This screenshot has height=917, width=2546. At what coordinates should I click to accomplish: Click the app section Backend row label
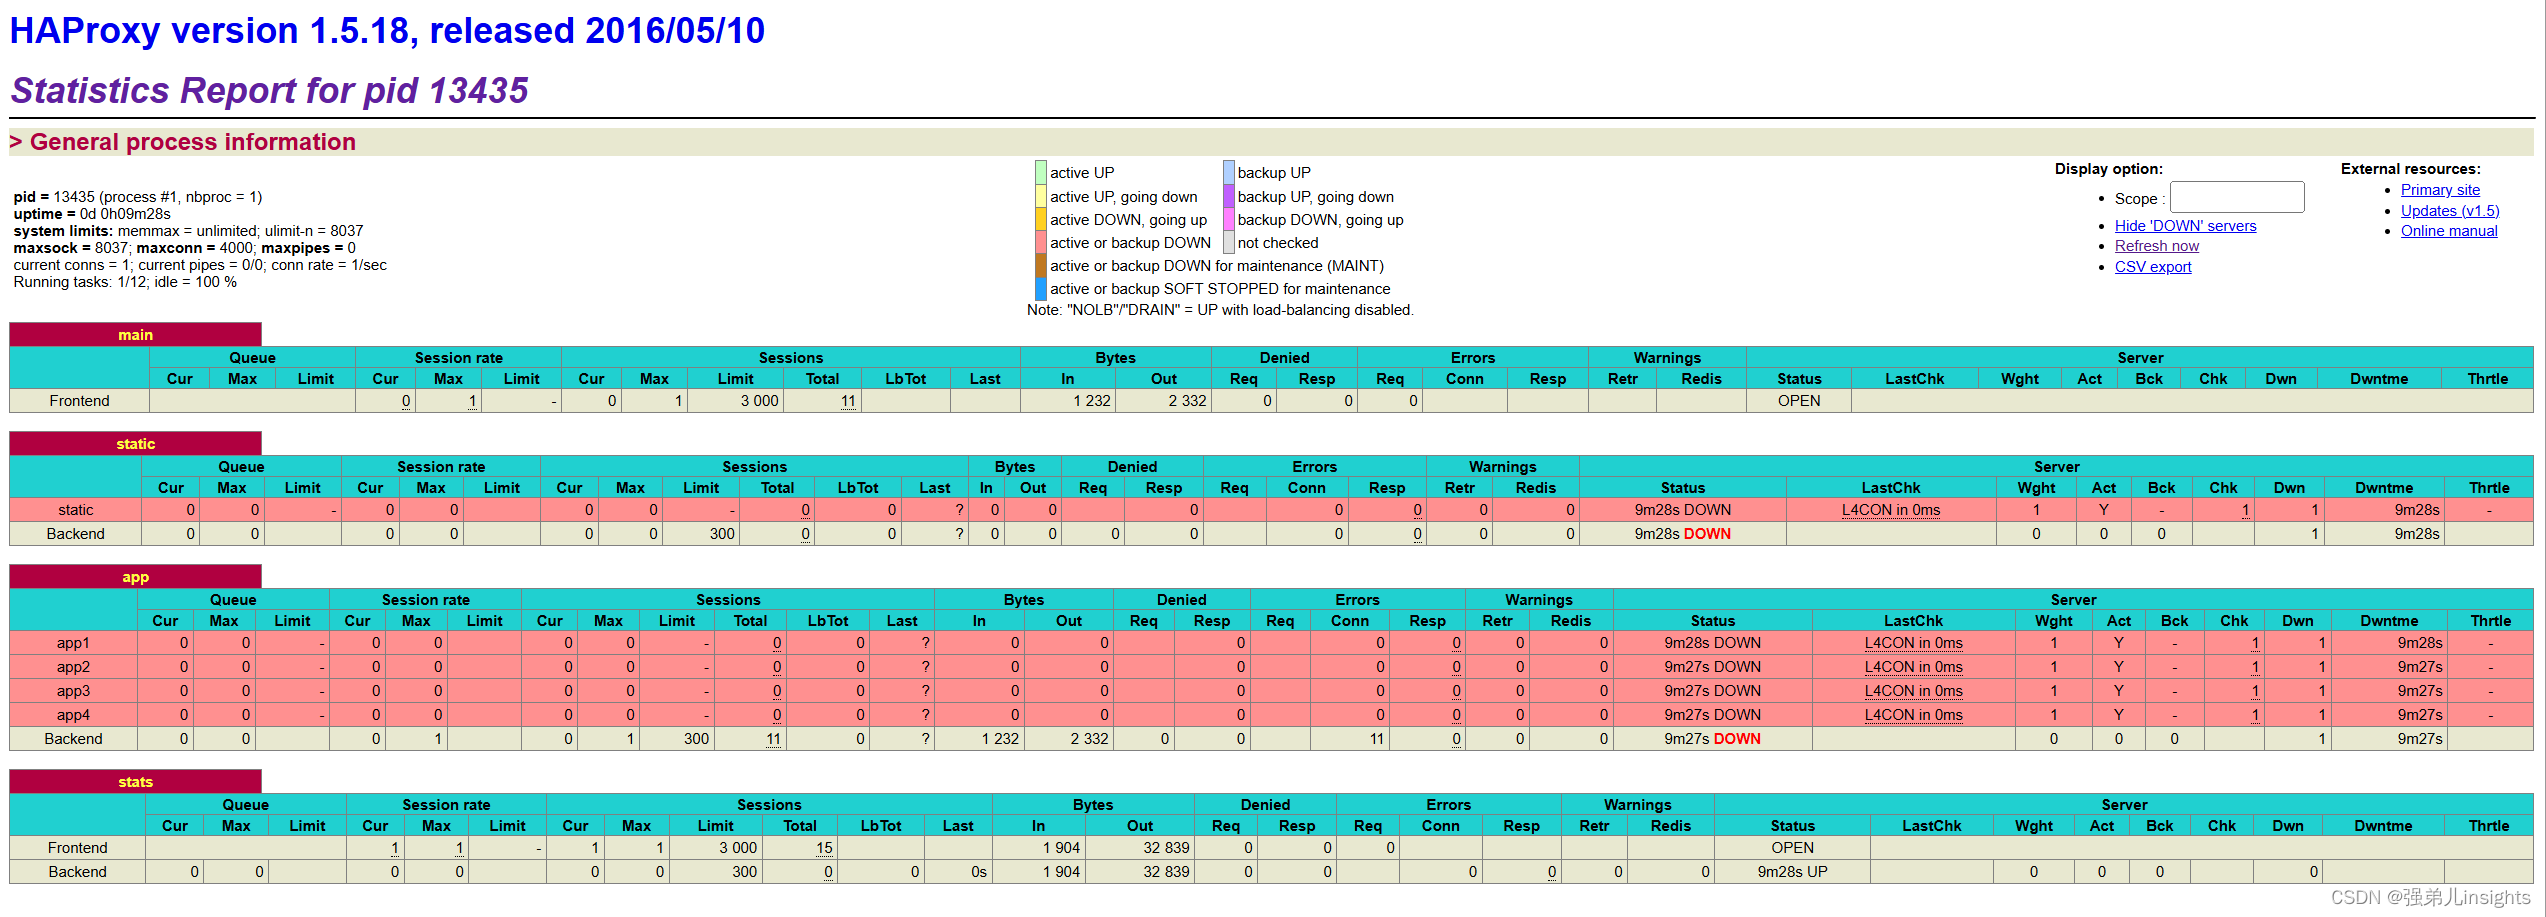(x=73, y=739)
